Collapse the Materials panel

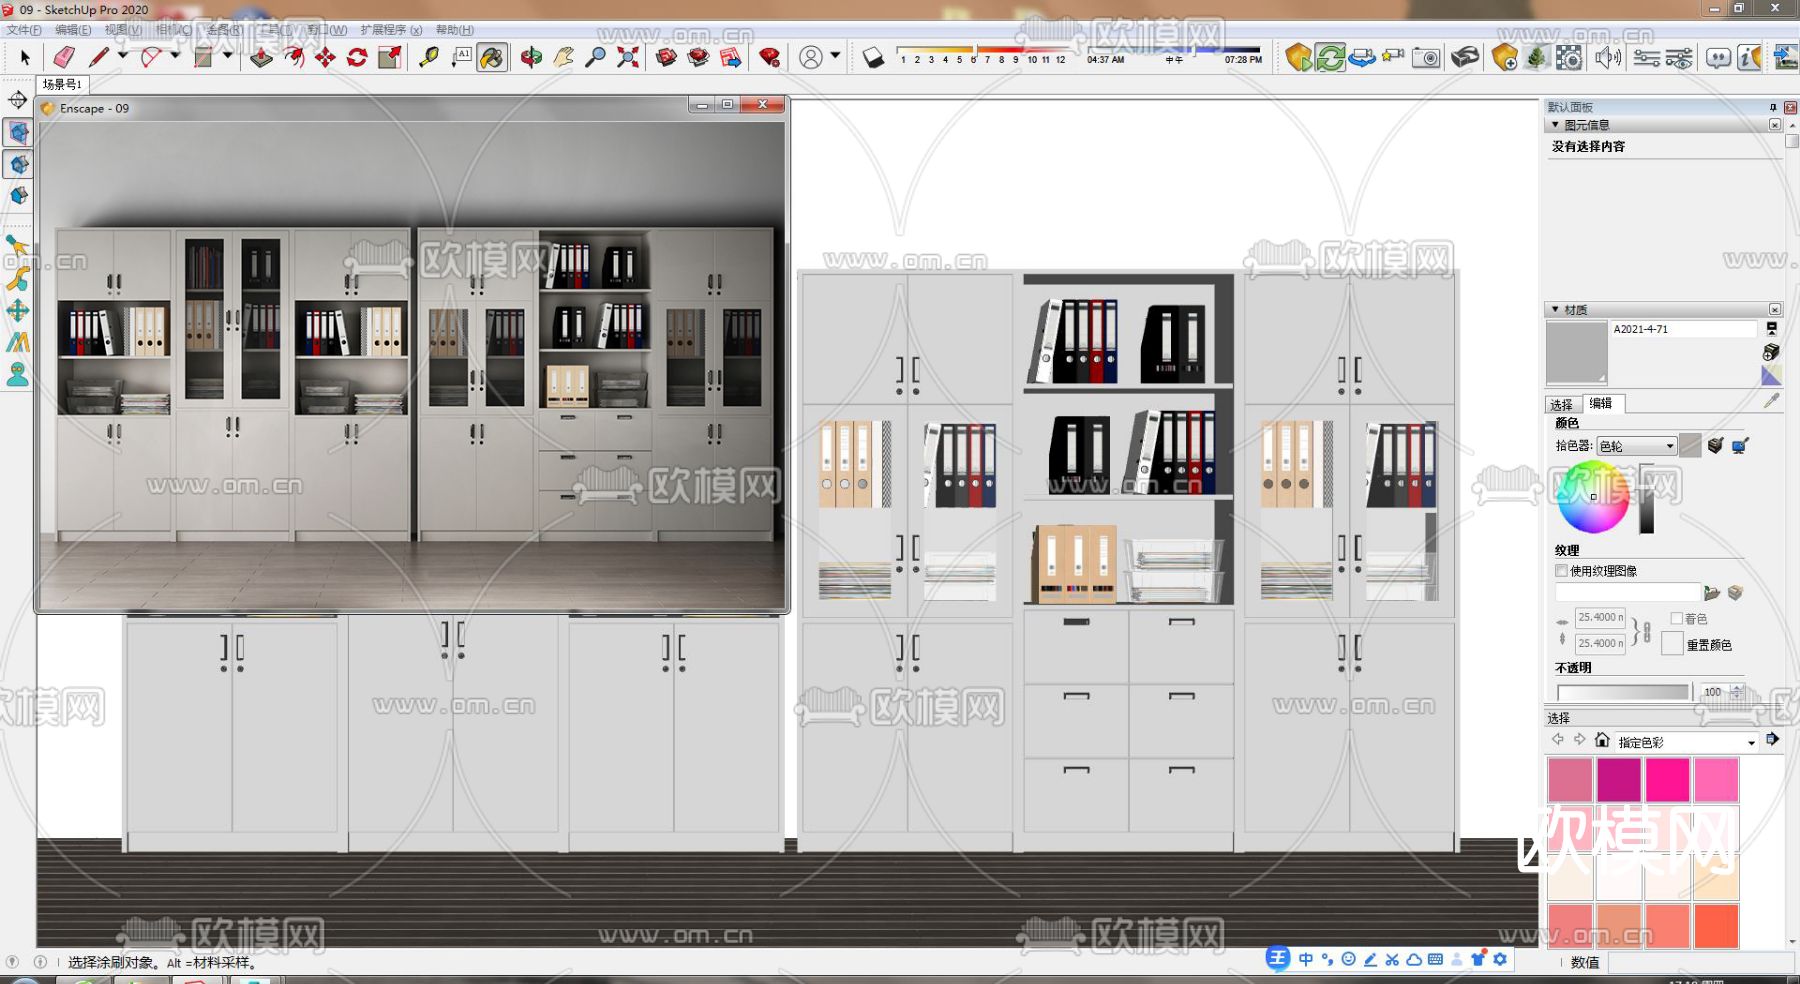[1555, 310]
